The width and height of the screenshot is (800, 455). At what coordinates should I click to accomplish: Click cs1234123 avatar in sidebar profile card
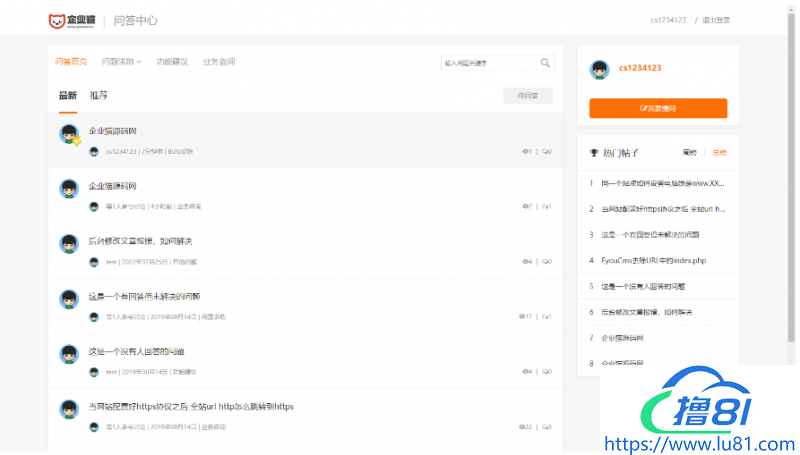599,69
